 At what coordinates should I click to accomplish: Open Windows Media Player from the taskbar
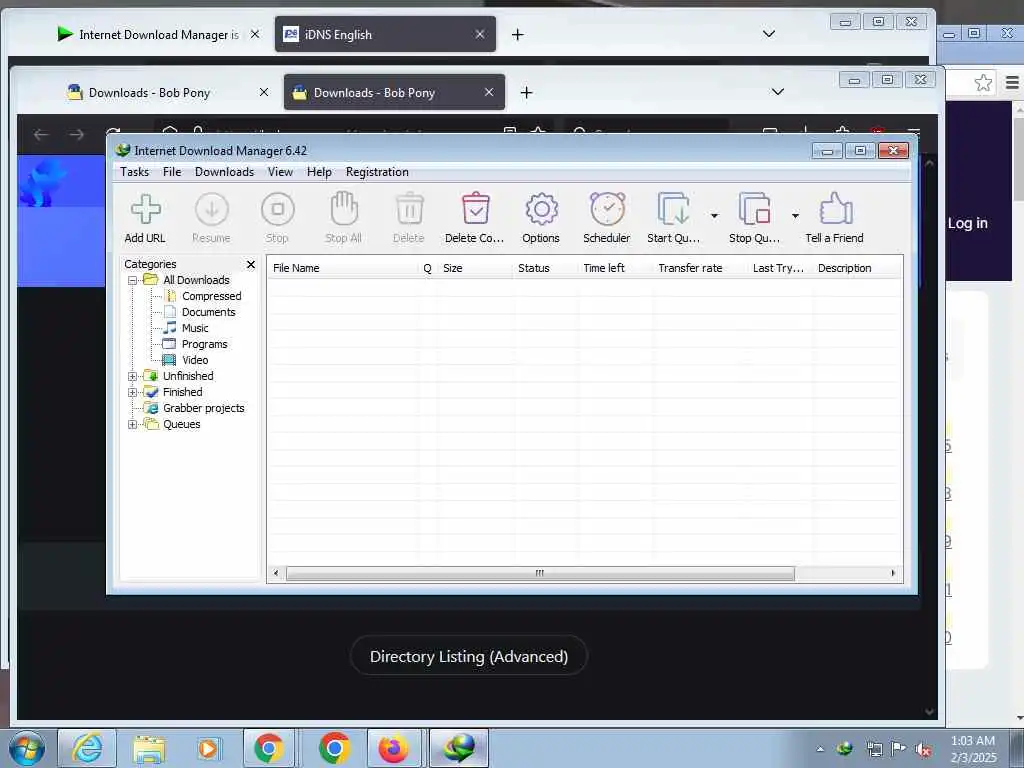pyautogui.click(x=209, y=748)
